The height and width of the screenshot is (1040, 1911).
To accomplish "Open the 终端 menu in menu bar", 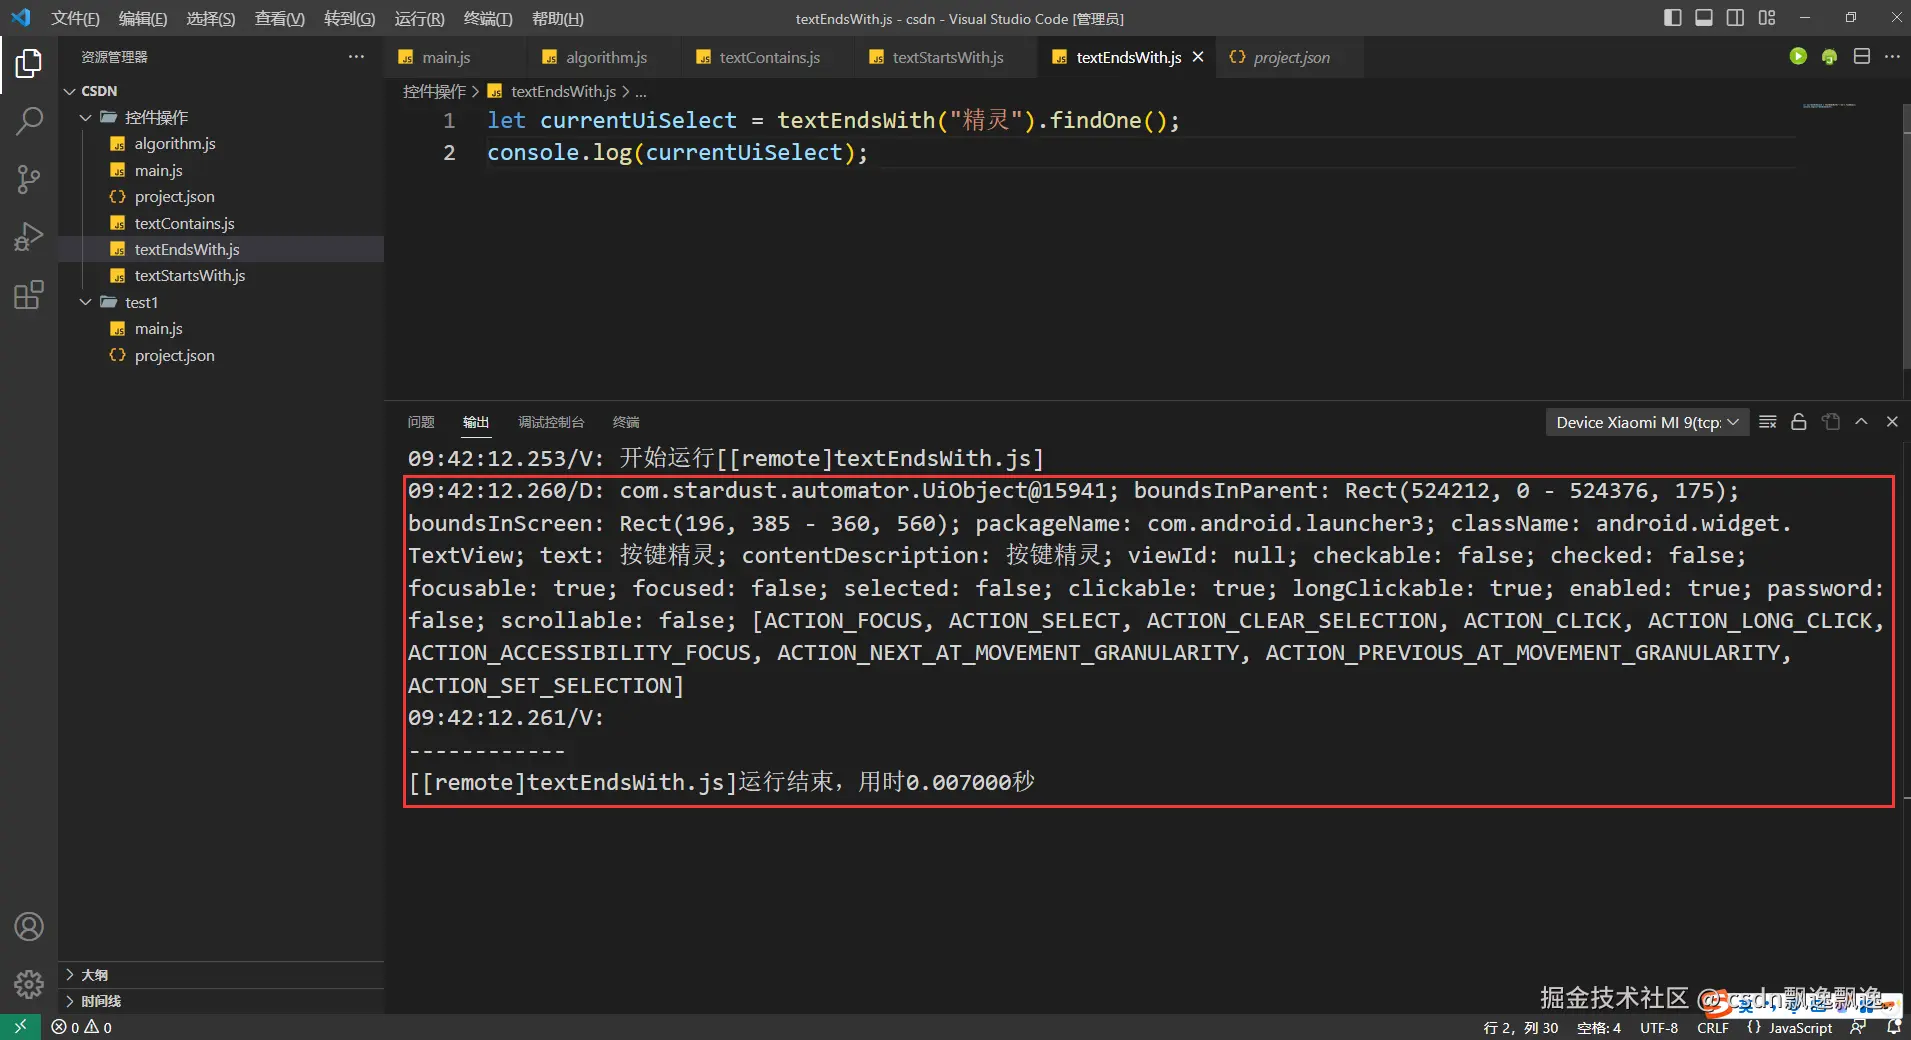I will tap(487, 19).
